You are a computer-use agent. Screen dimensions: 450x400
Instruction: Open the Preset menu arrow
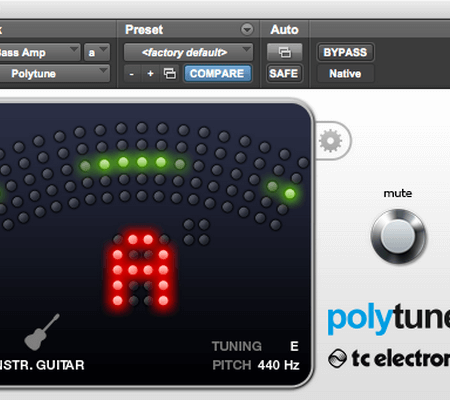247,30
